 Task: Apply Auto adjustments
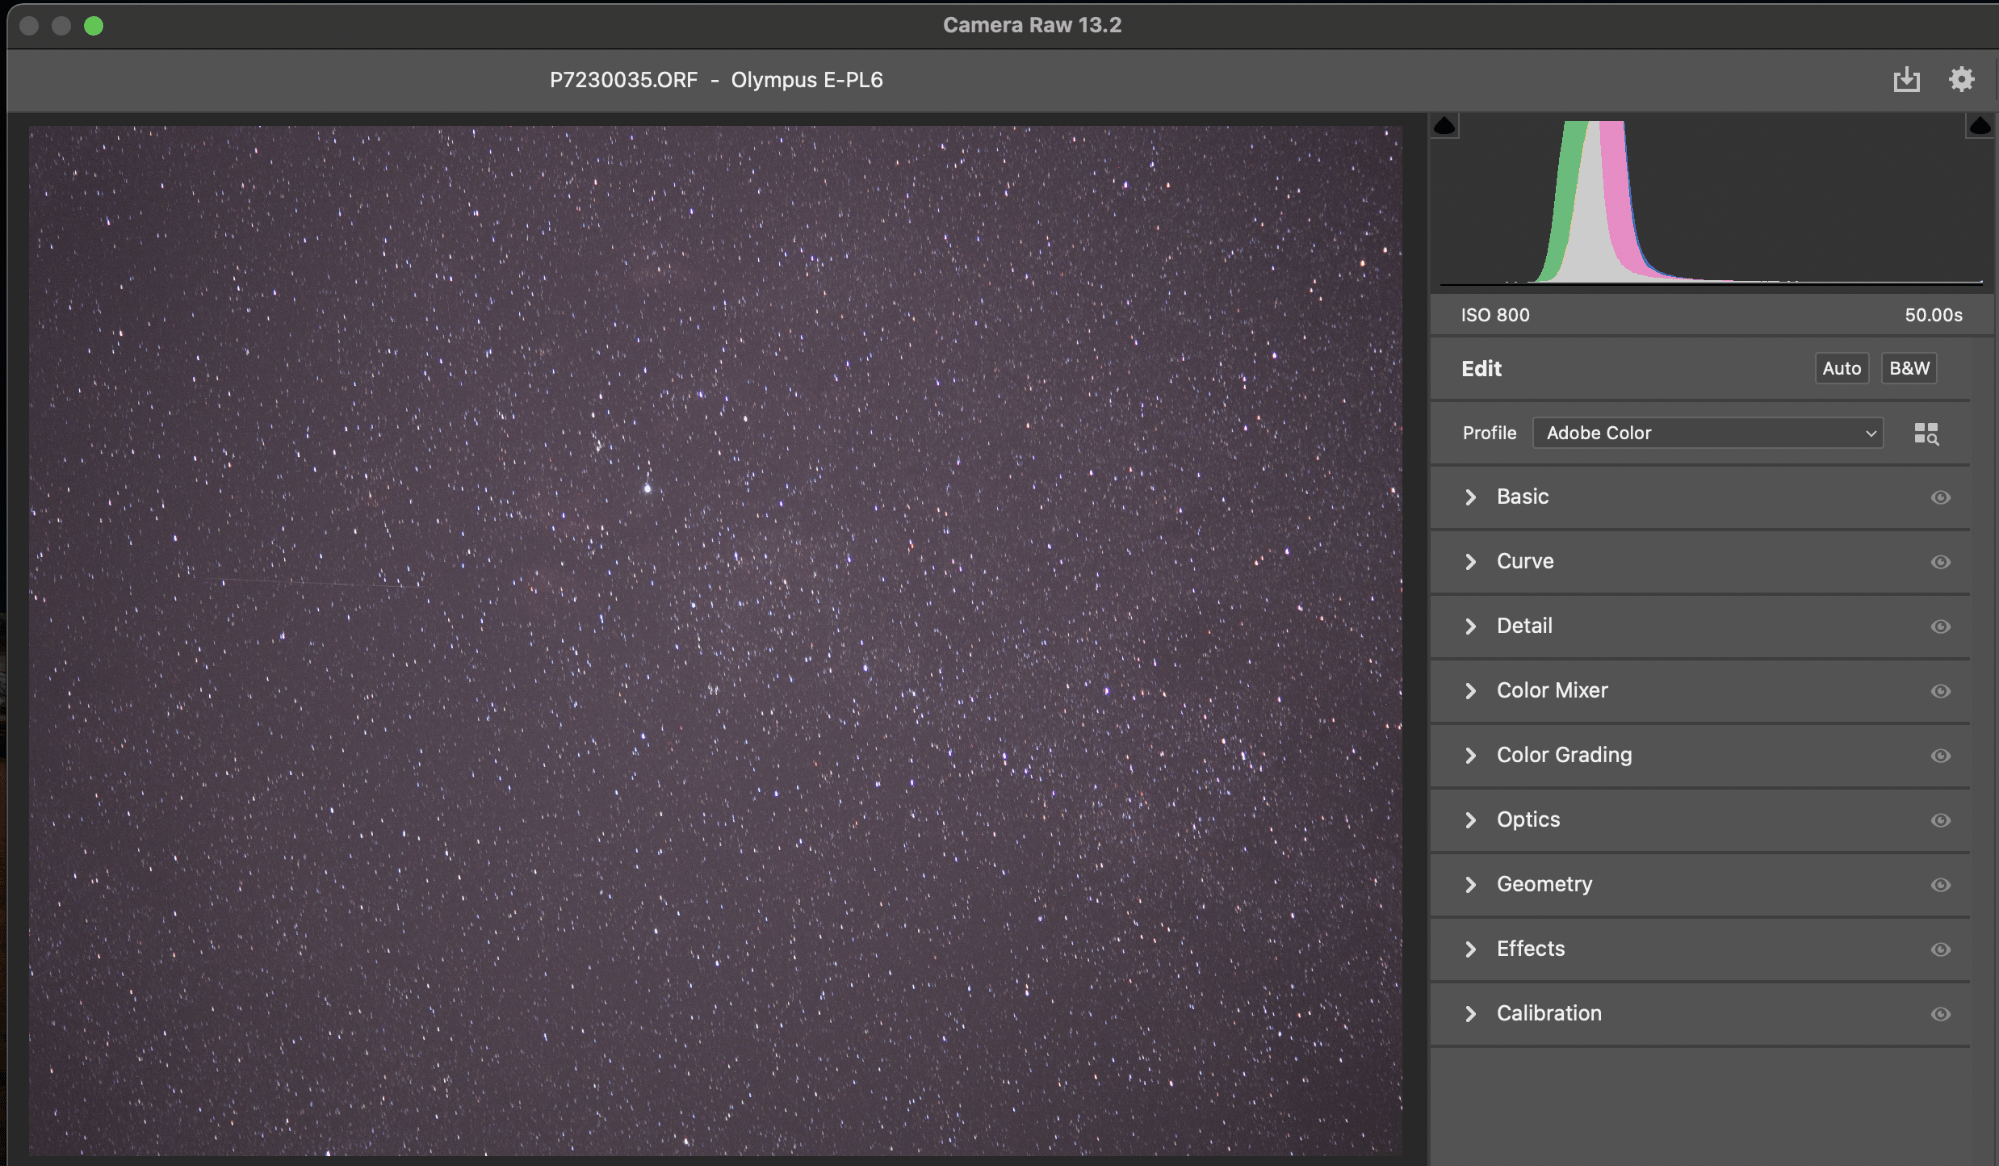point(1841,368)
